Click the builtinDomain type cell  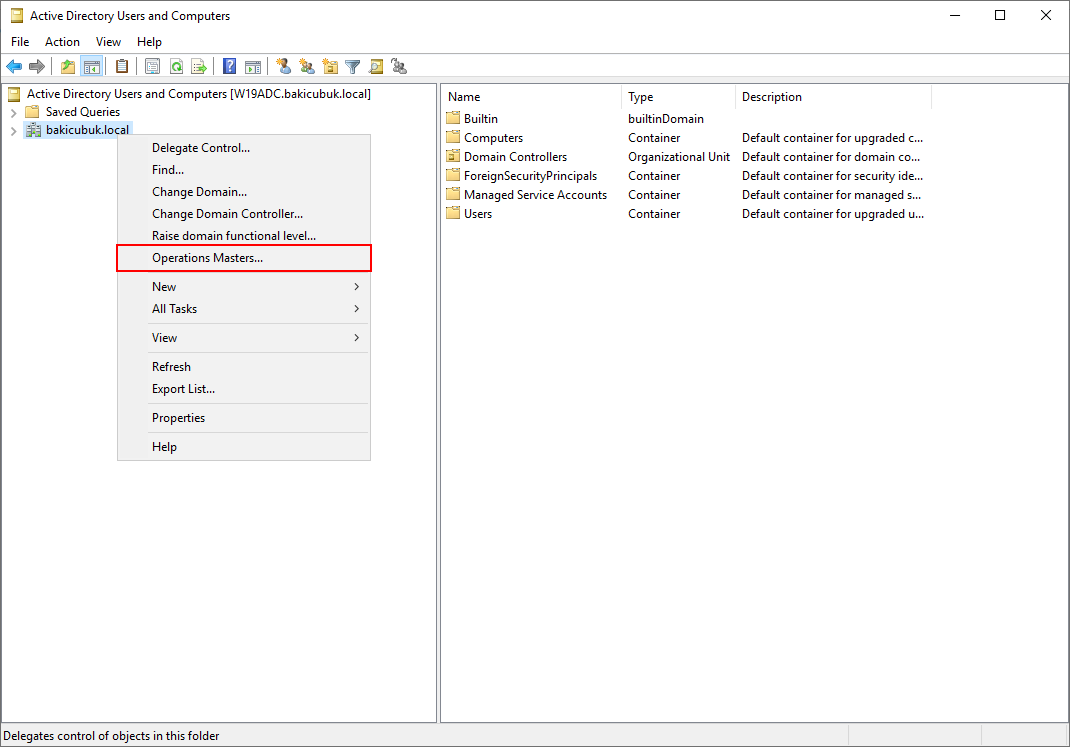click(666, 119)
